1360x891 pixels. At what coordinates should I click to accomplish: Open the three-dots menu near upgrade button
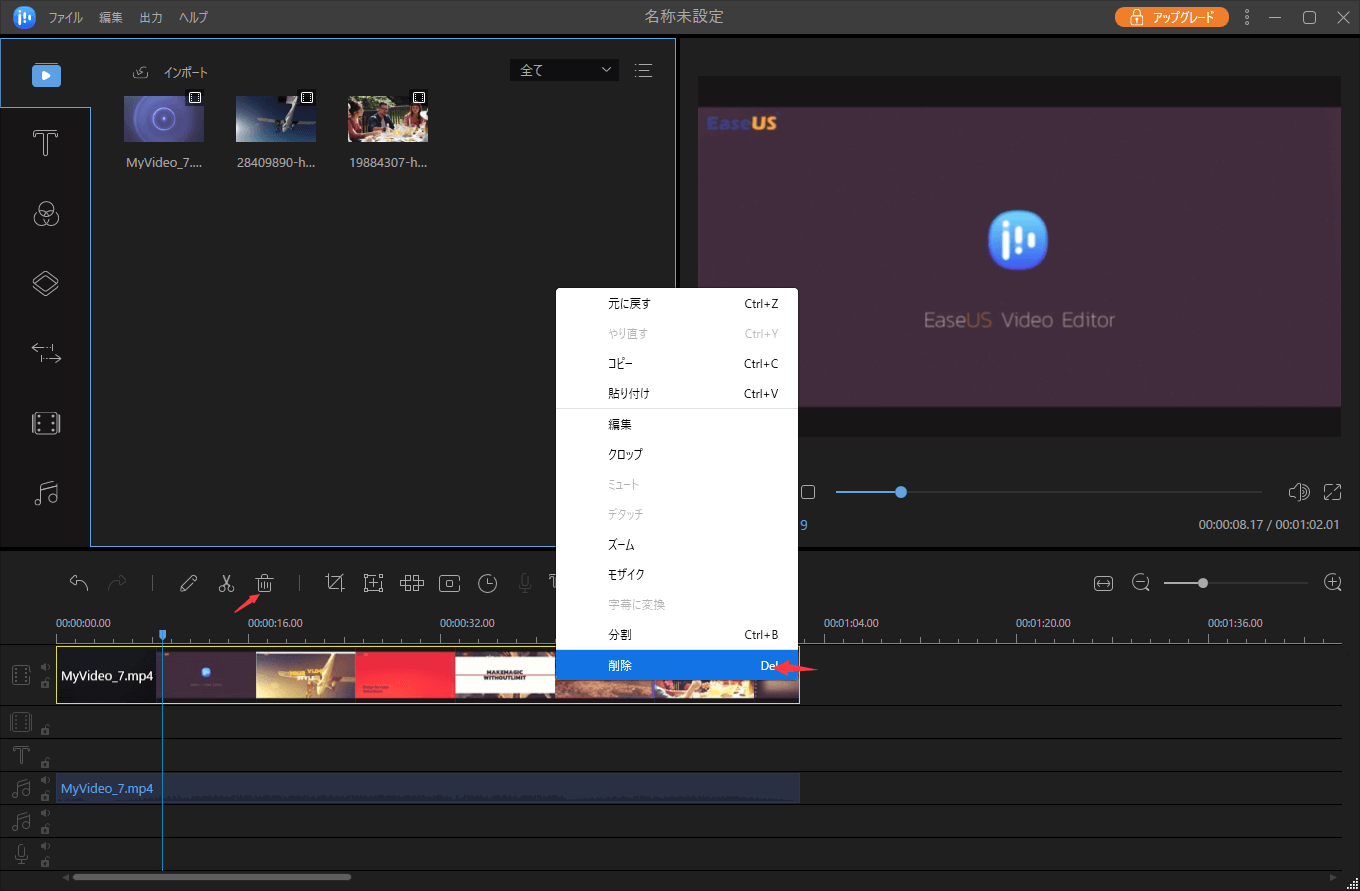tap(1247, 17)
